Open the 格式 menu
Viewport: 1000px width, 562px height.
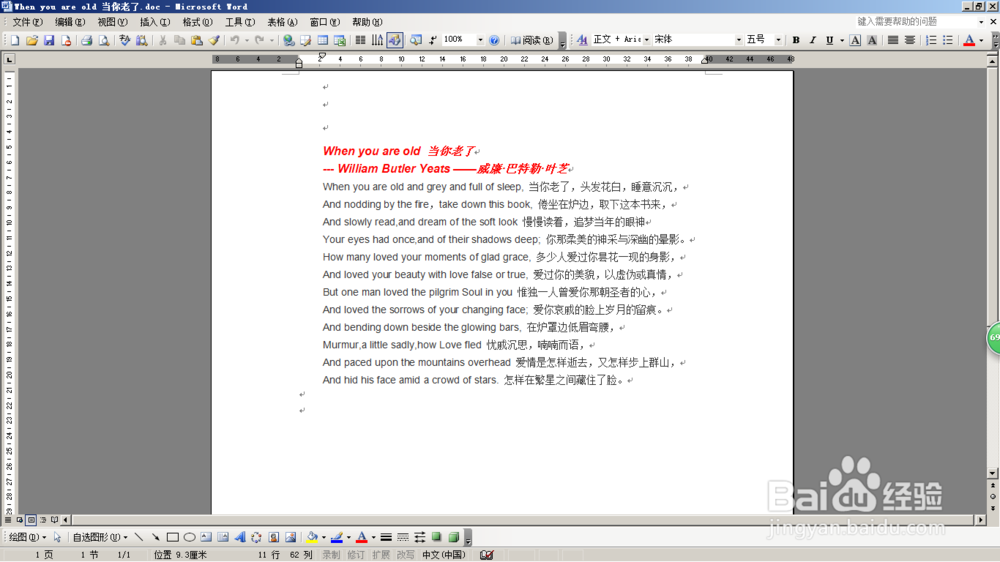[x=197, y=22]
